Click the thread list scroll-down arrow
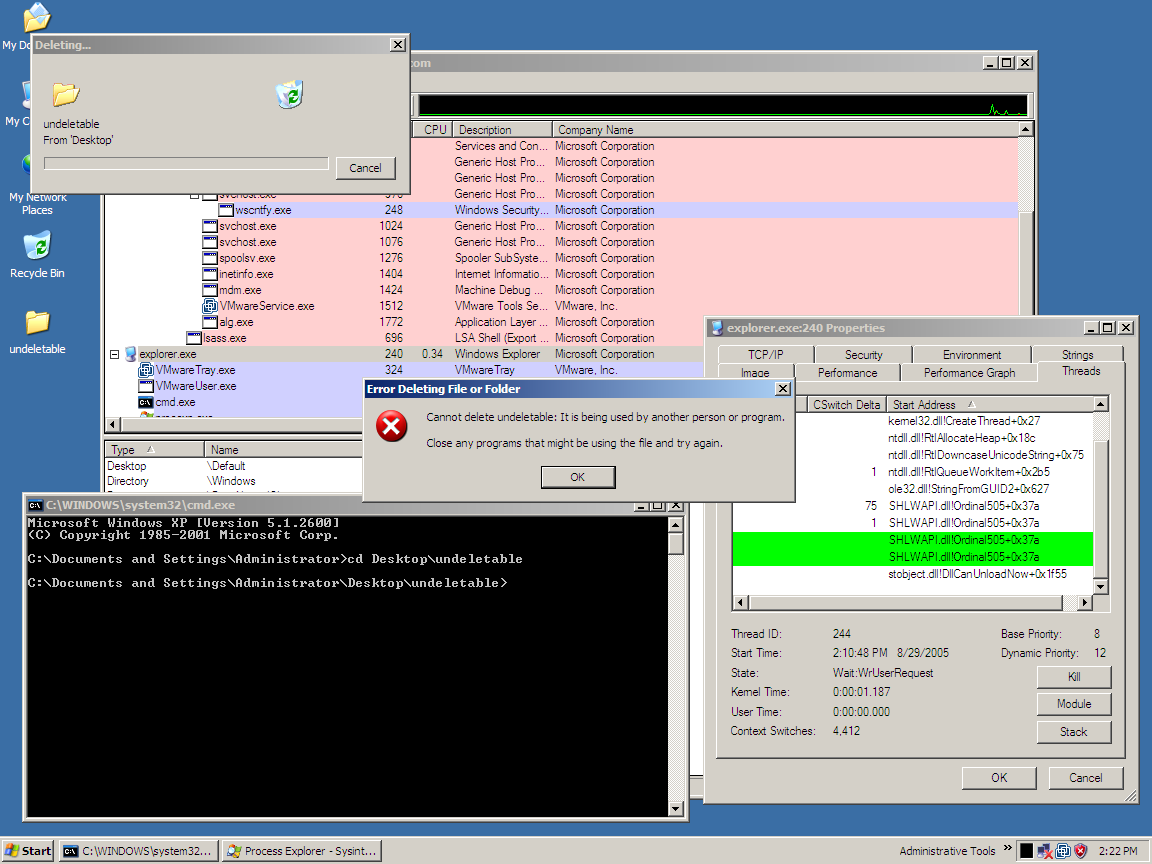The image size is (1152, 864). point(1101,586)
